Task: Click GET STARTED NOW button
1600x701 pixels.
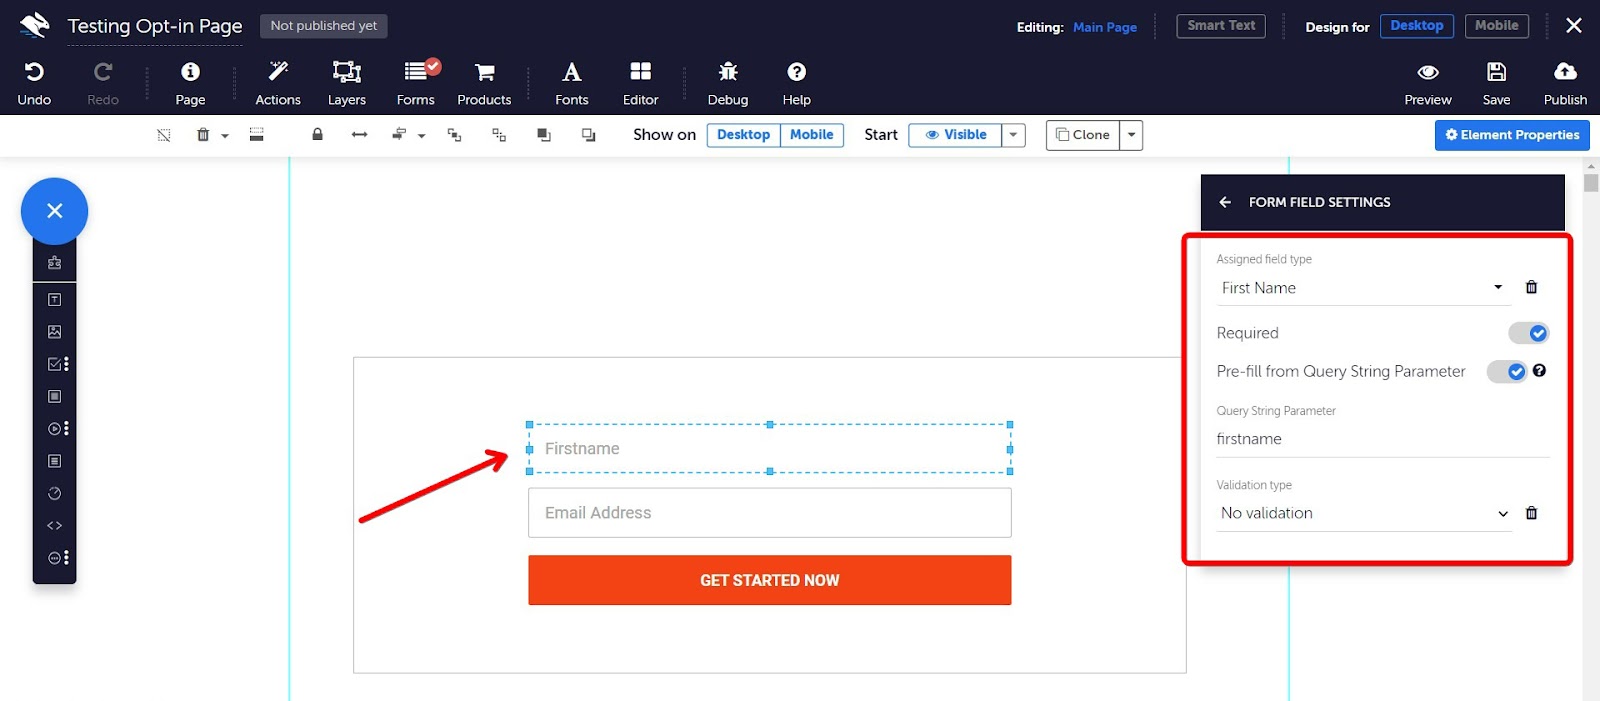Action: [769, 580]
